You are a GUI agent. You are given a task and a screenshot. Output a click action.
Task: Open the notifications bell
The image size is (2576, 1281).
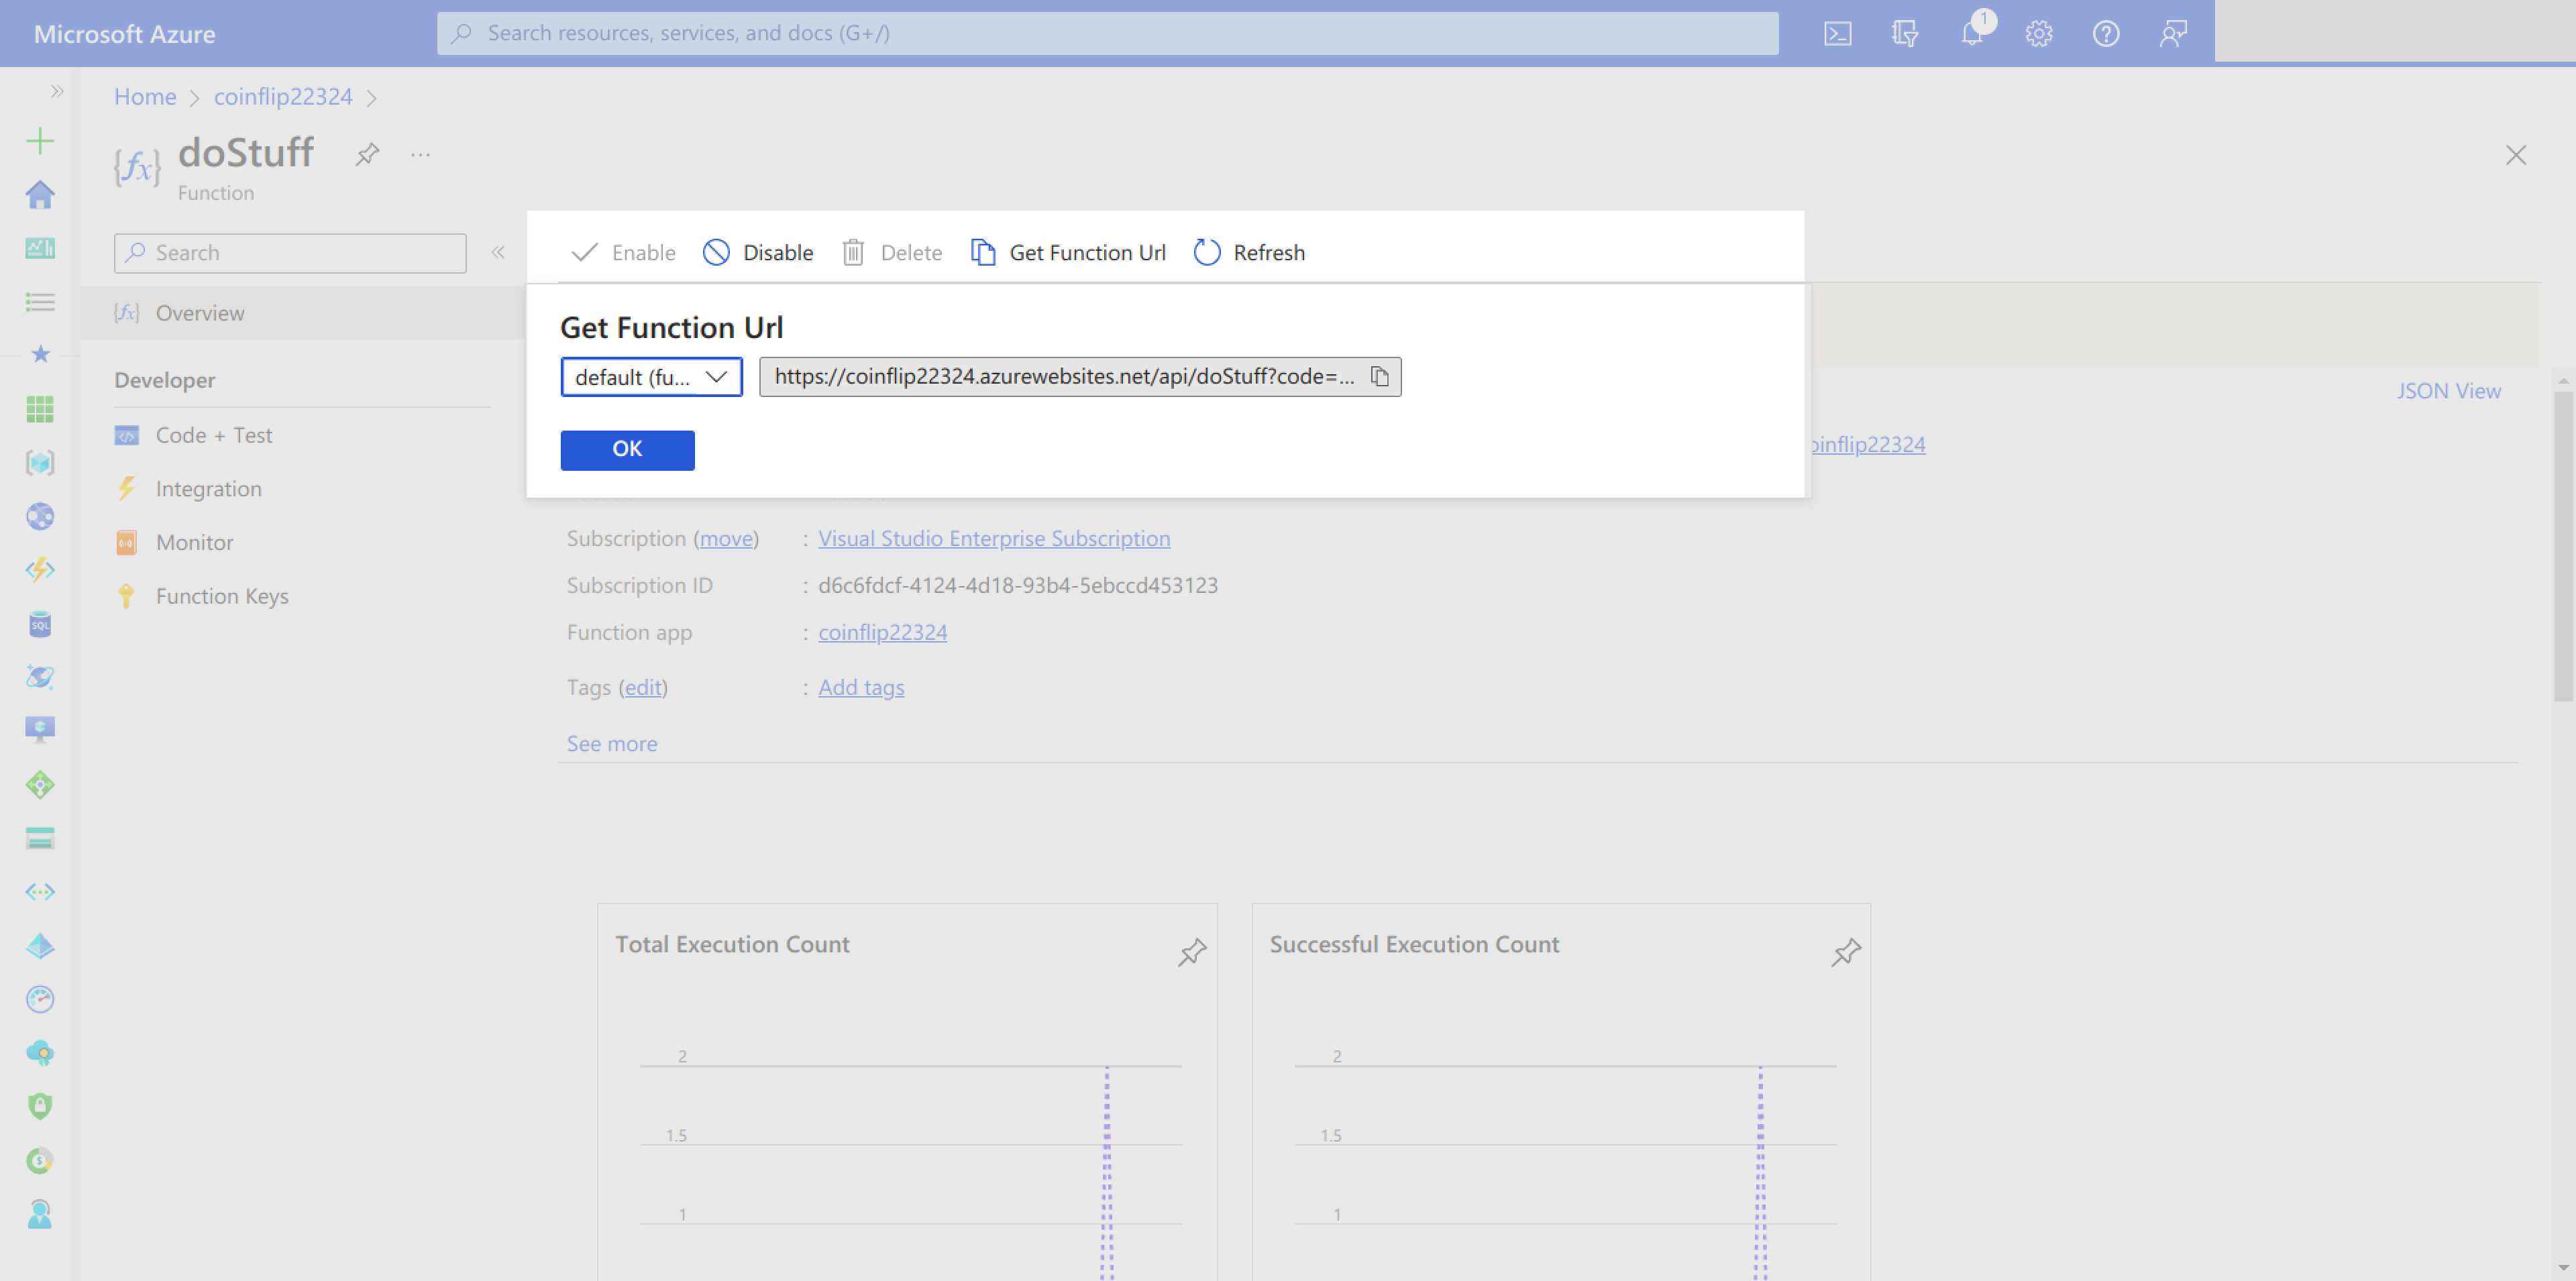pyautogui.click(x=1971, y=33)
